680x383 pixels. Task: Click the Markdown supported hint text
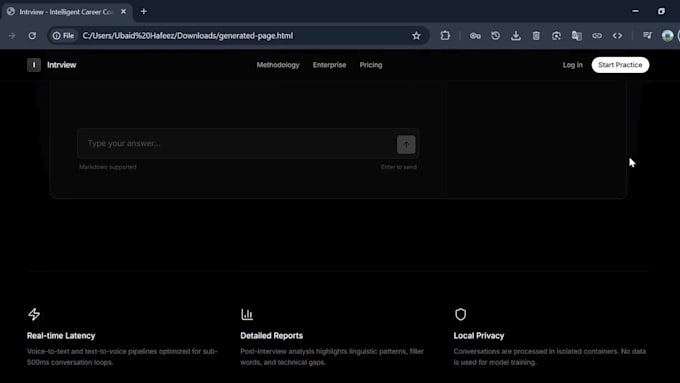coord(108,167)
